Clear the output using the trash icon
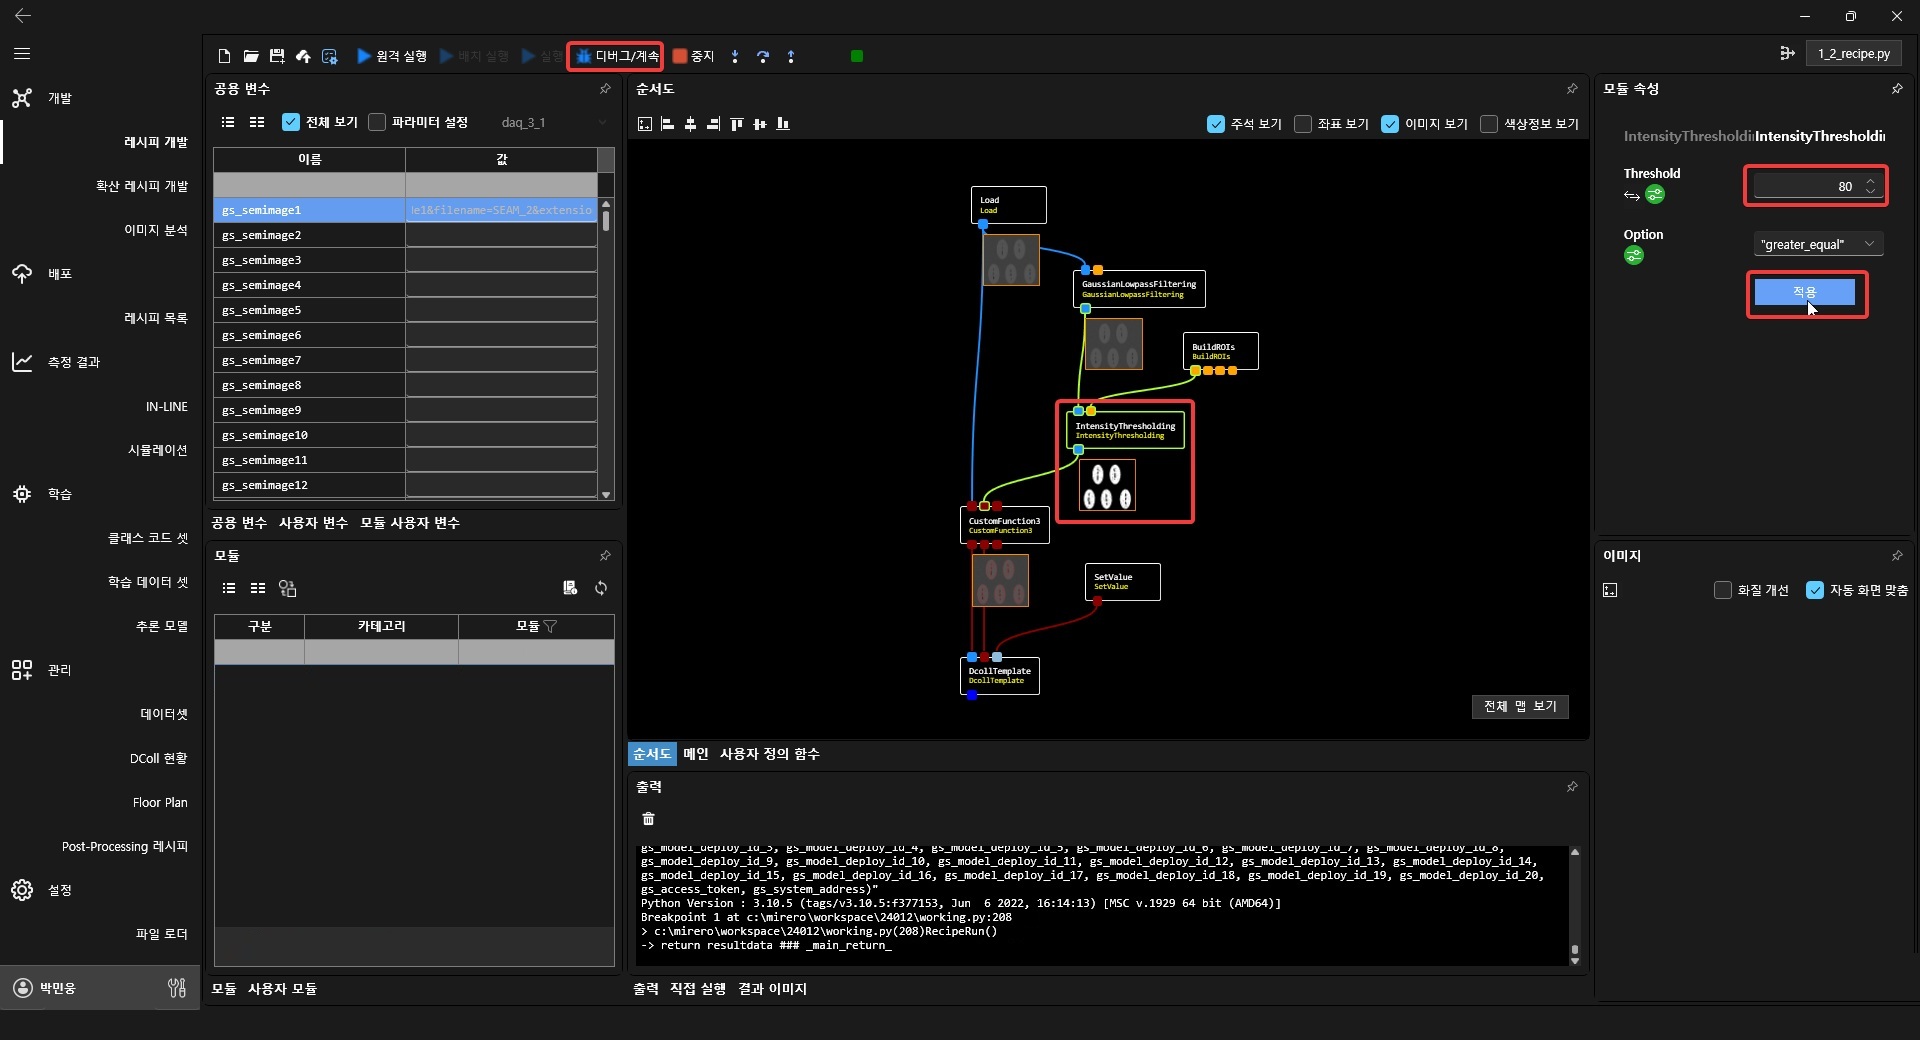The width and height of the screenshot is (1920, 1040). [x=648, y=819]
